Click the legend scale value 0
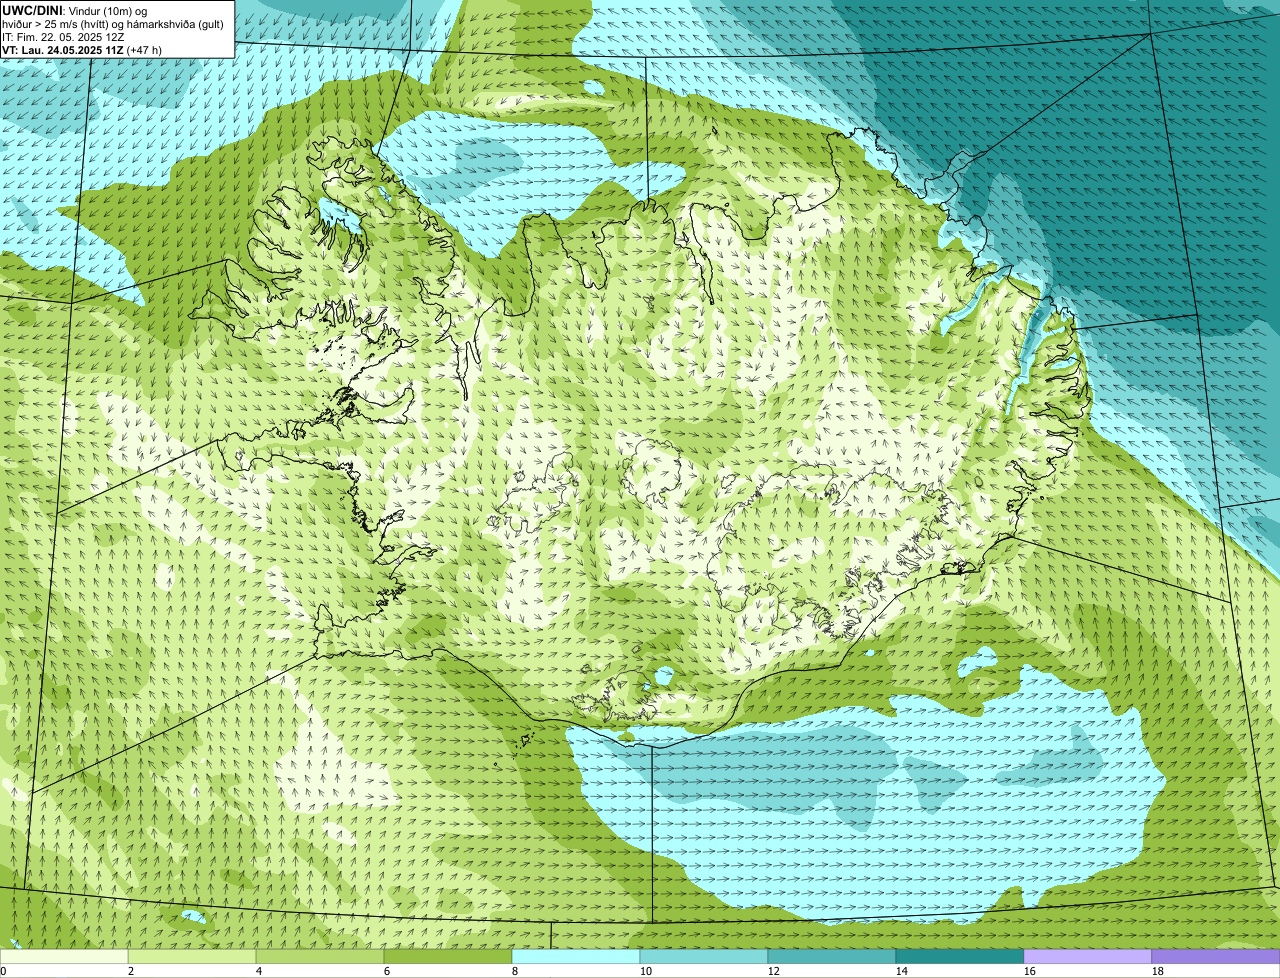This screenshot has height=978, width=1280. pos(3,971)
